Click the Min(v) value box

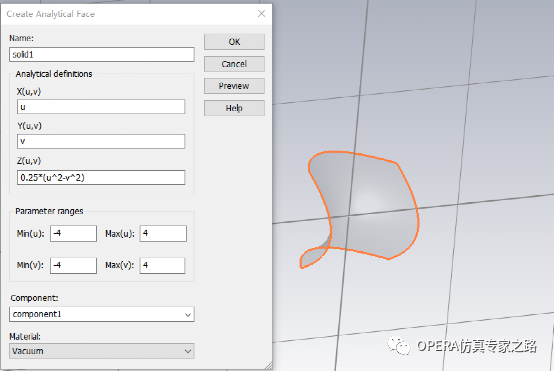pyautogui.click(x=73, y=265)
